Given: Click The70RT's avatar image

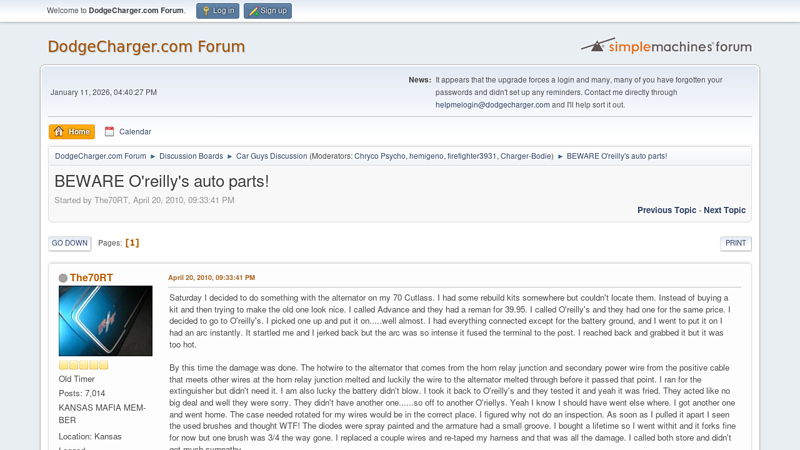Looking at the screenshot, I should 106,321.
